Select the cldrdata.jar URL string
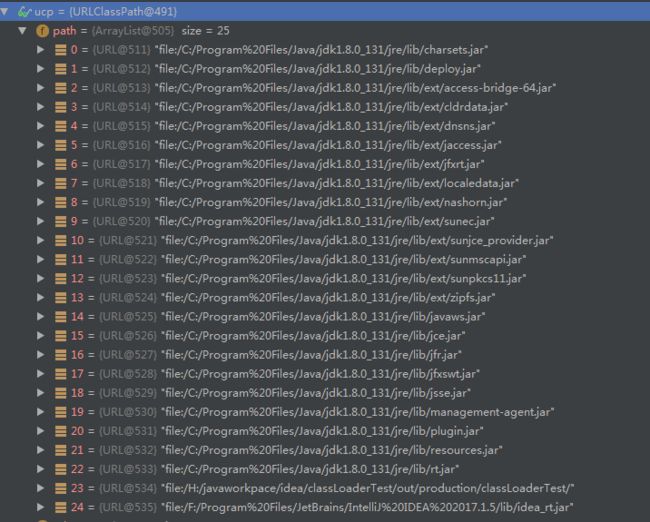This screenshot has height=522, width=650. [x=331, y=107]
